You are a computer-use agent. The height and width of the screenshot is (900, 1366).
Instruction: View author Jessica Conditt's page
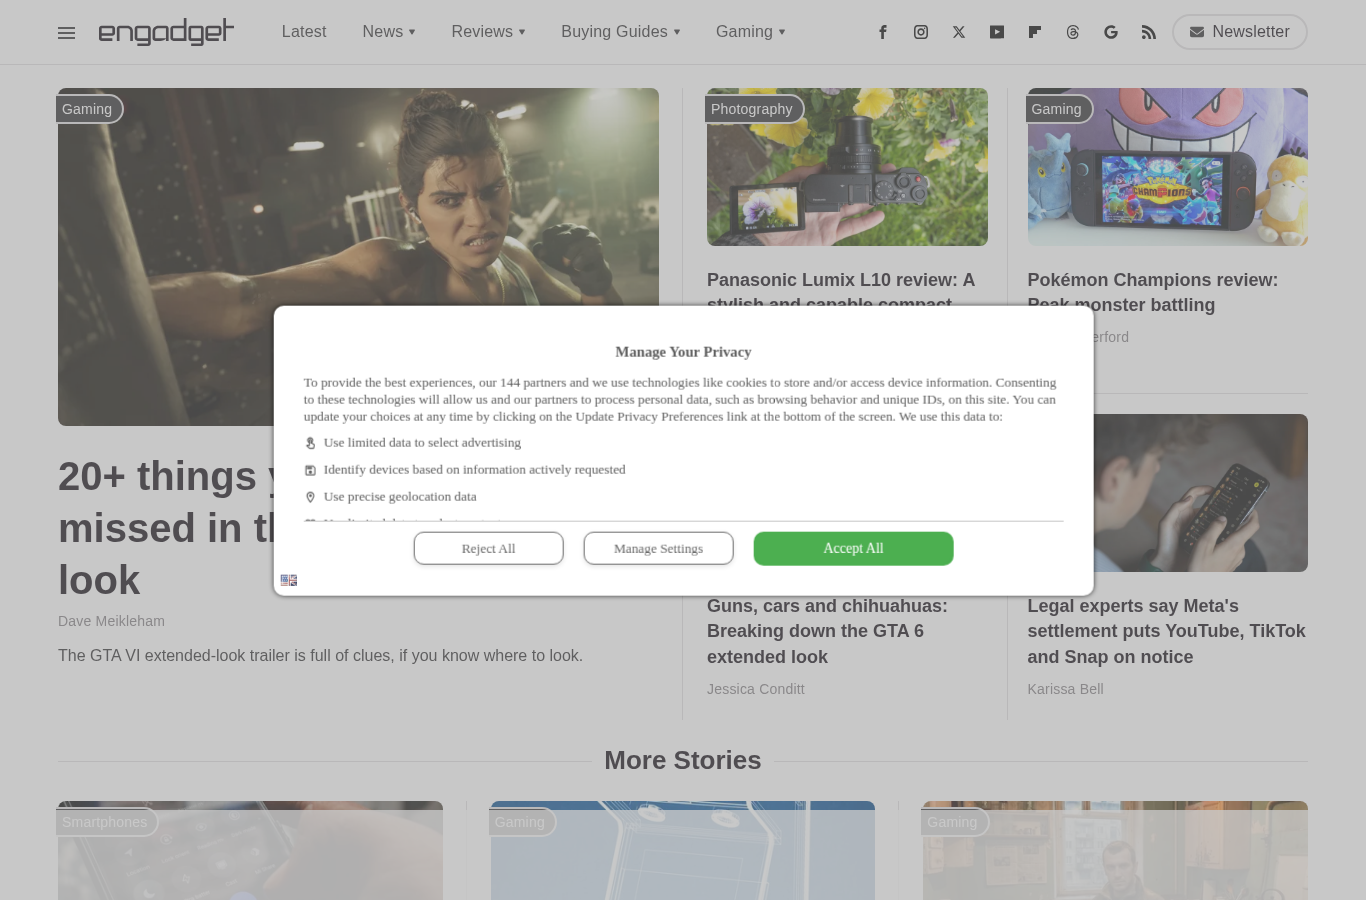click(x=756, y=689)
